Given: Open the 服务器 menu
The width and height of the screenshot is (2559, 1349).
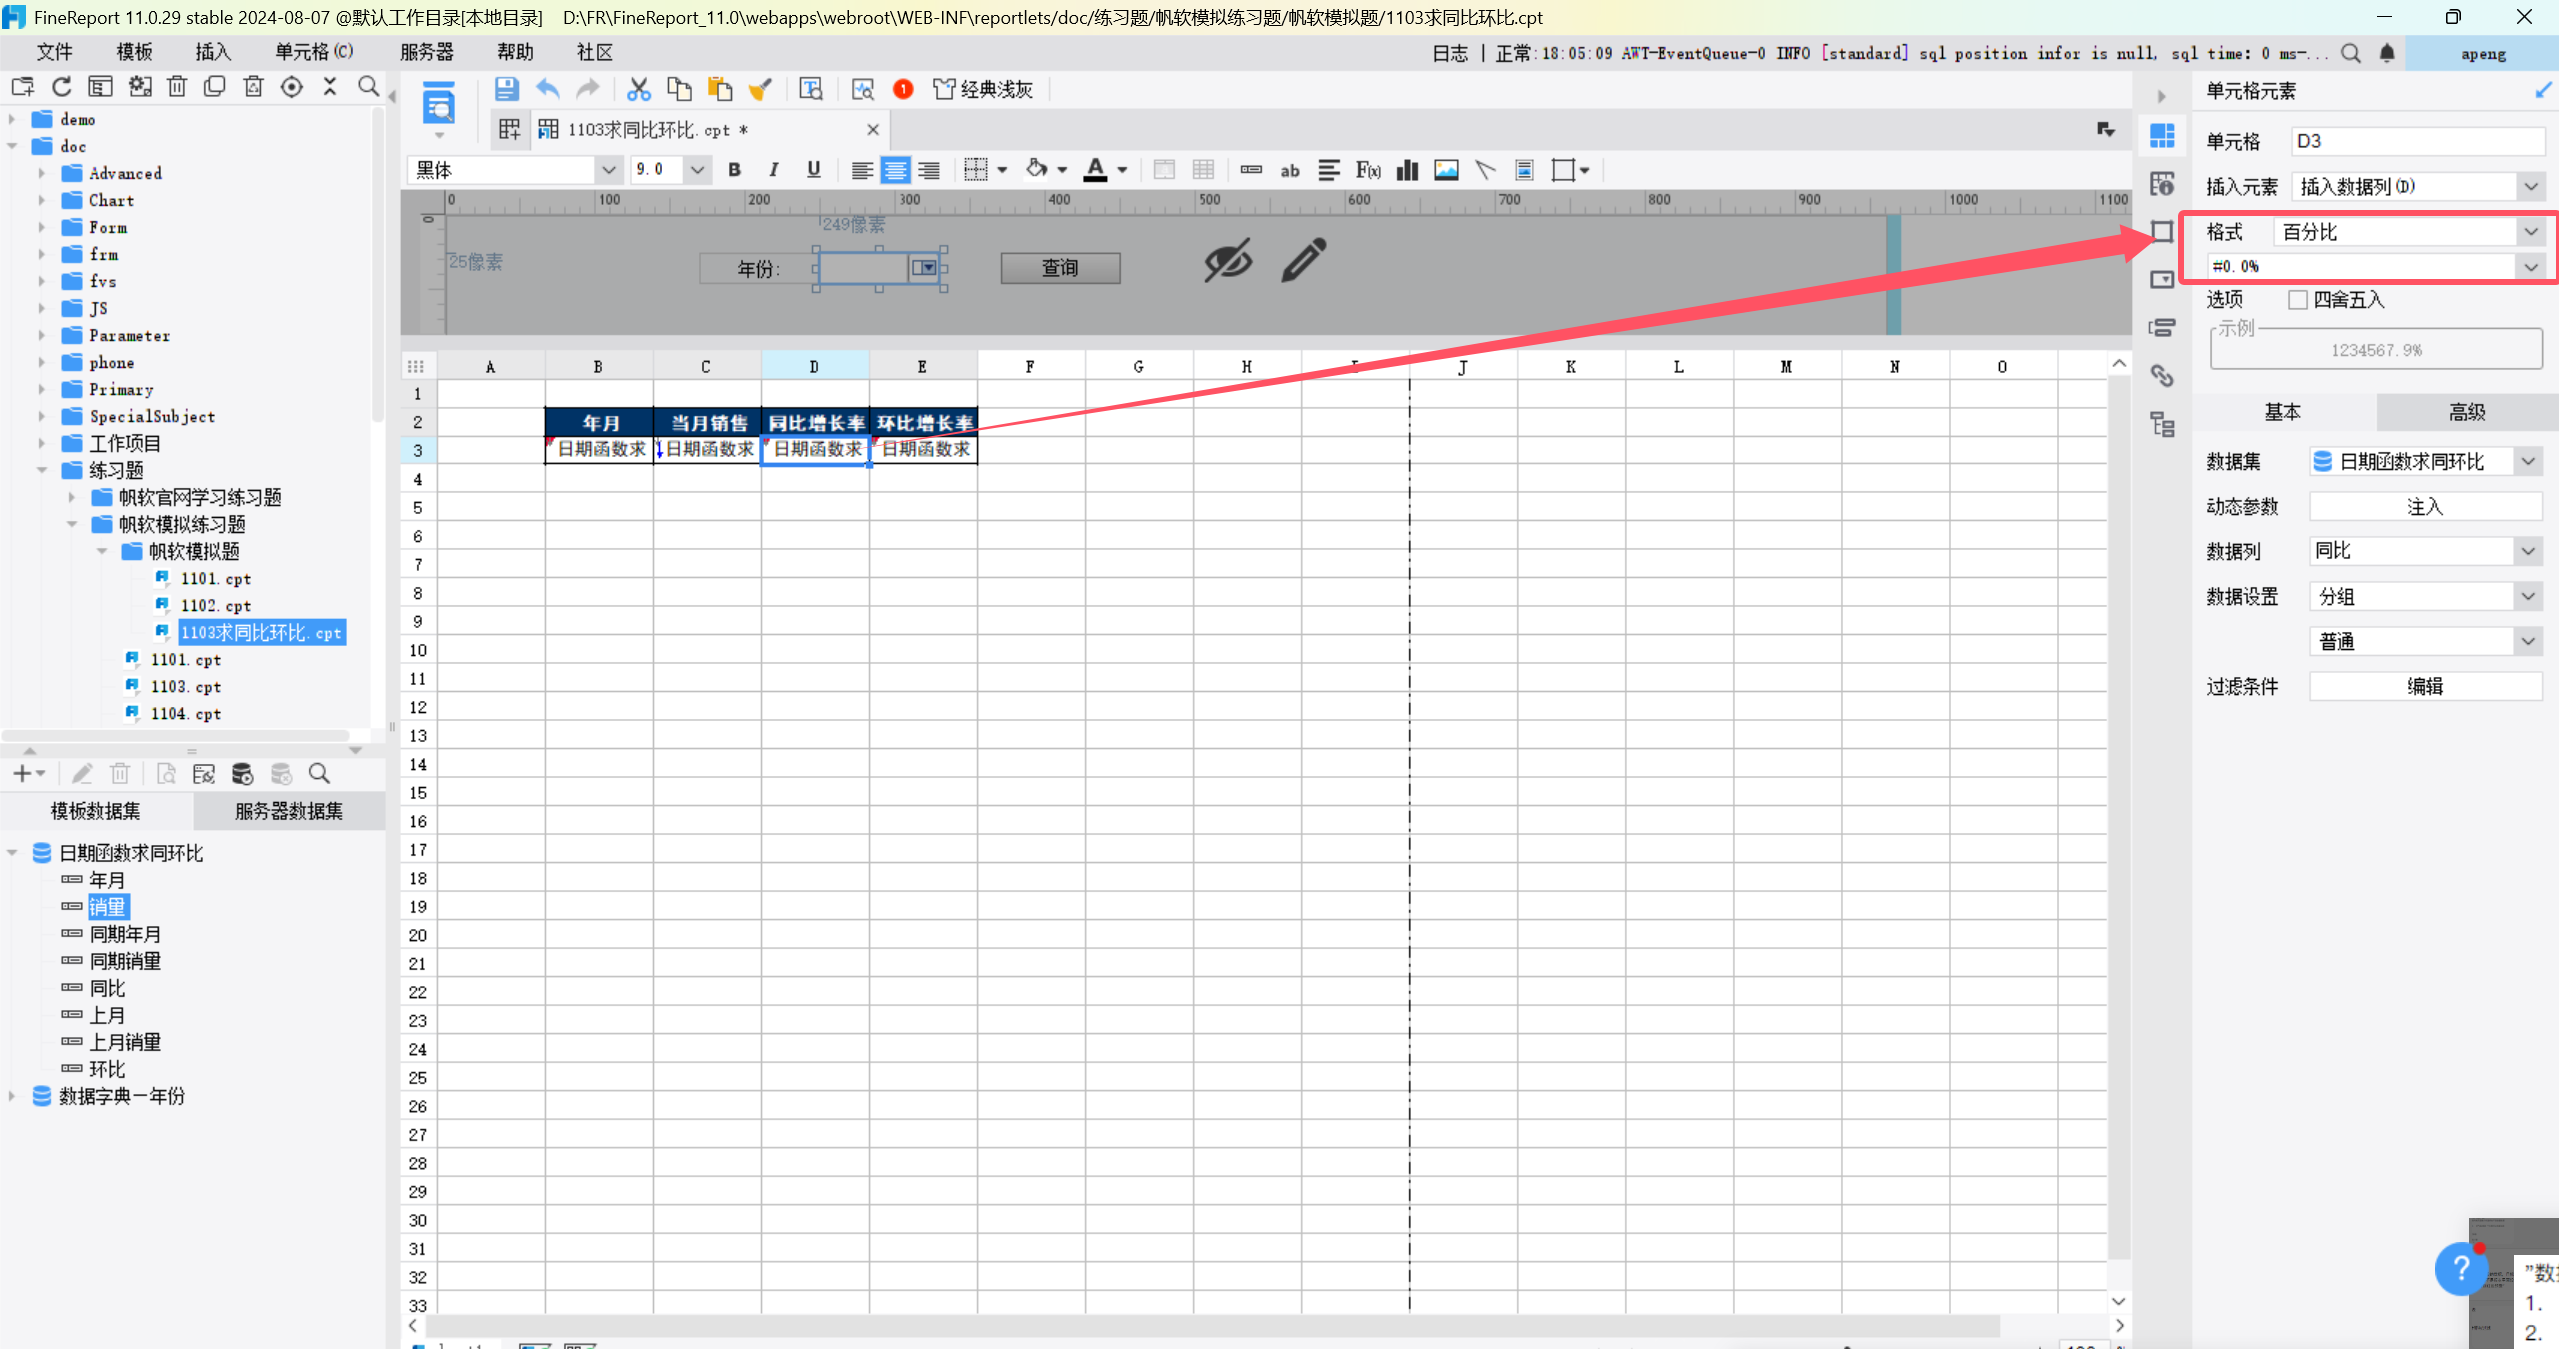Looking at the screenshot, I should [x=426, y=52].
